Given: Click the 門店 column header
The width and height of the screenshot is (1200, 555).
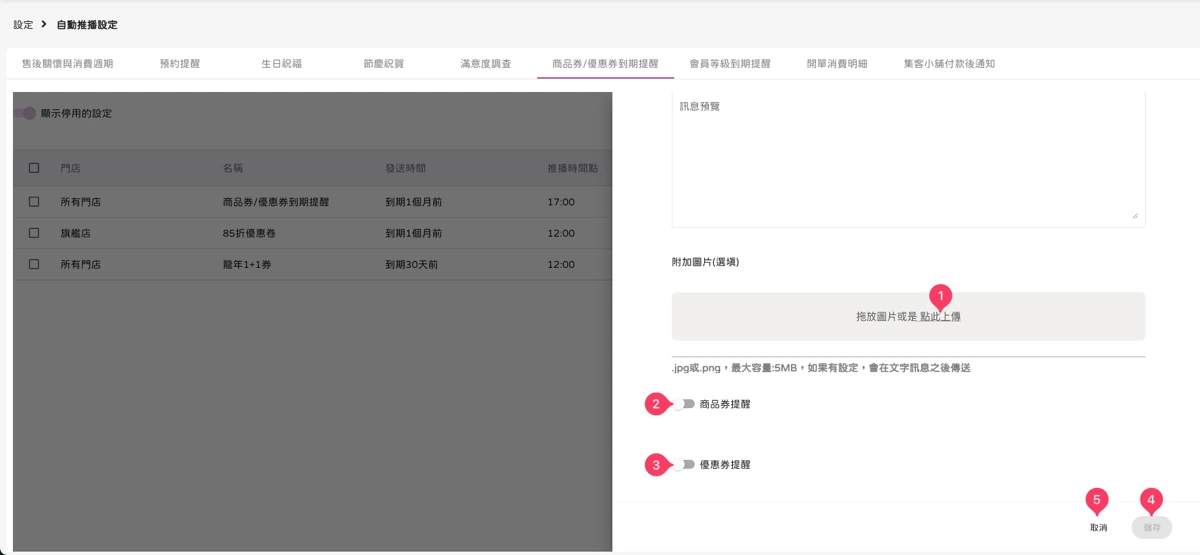Looking at the screenshot, I should [x=71, y=168].
